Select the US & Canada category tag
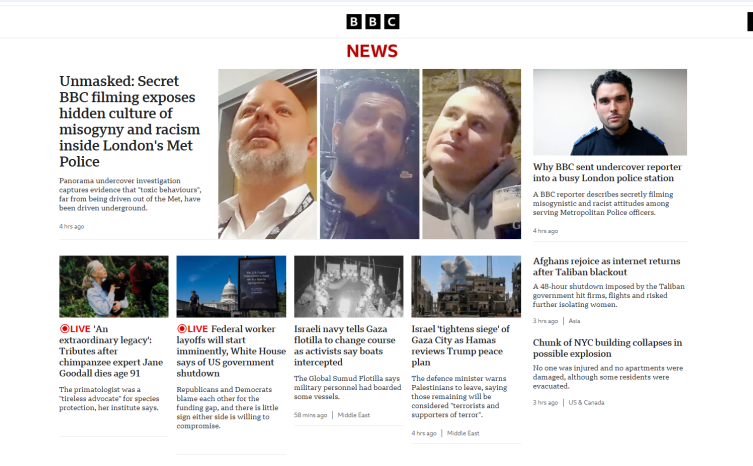753x466 pixels. coord(586,403)
